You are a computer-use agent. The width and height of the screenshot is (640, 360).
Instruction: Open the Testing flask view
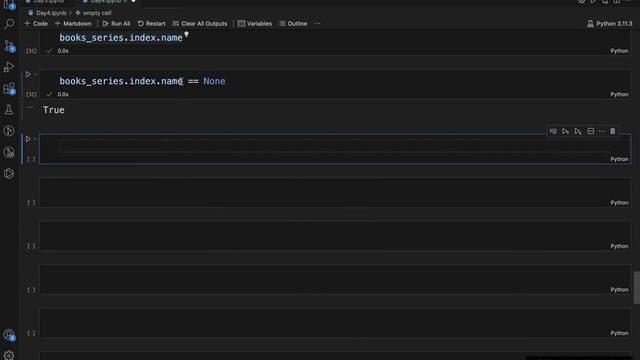[9, 109]
